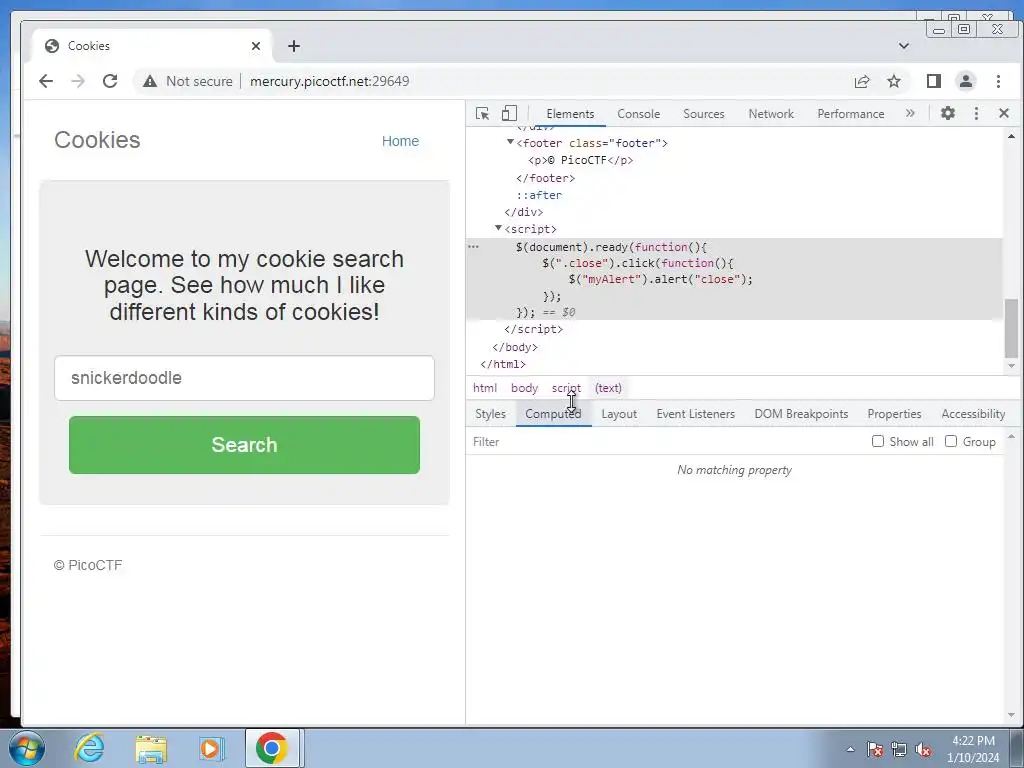Select the body breadcrumb
The width and height of the screenshot is (1024, 768).
(524, 388)
